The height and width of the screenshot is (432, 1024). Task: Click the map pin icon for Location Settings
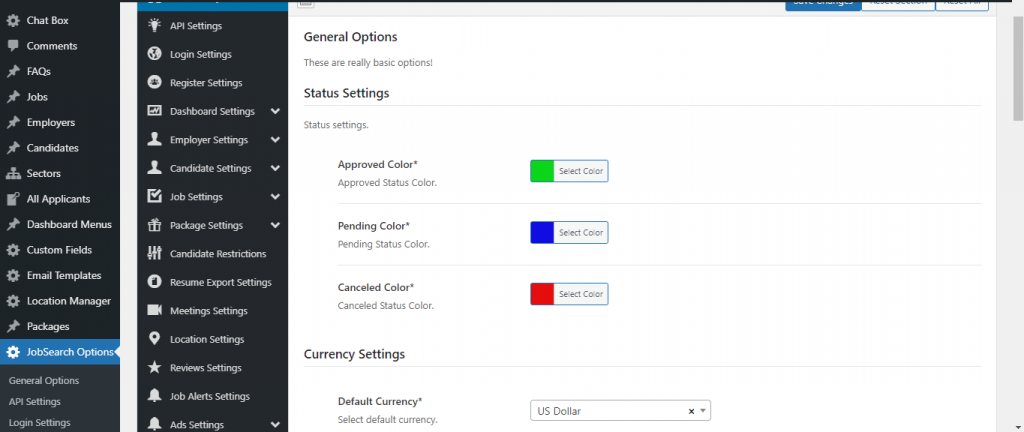(155, 339)
